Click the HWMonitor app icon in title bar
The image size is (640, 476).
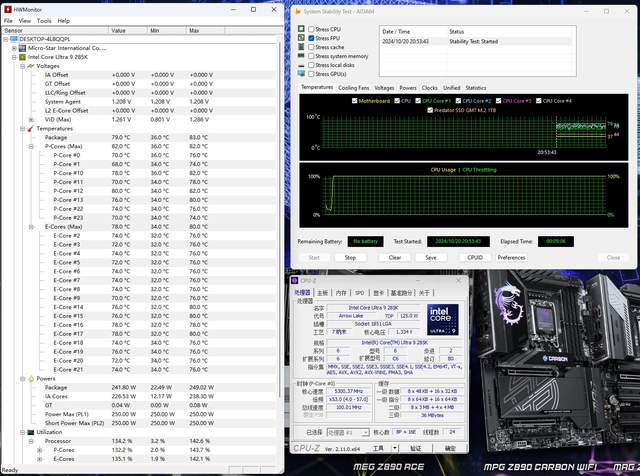pos(8,9)
